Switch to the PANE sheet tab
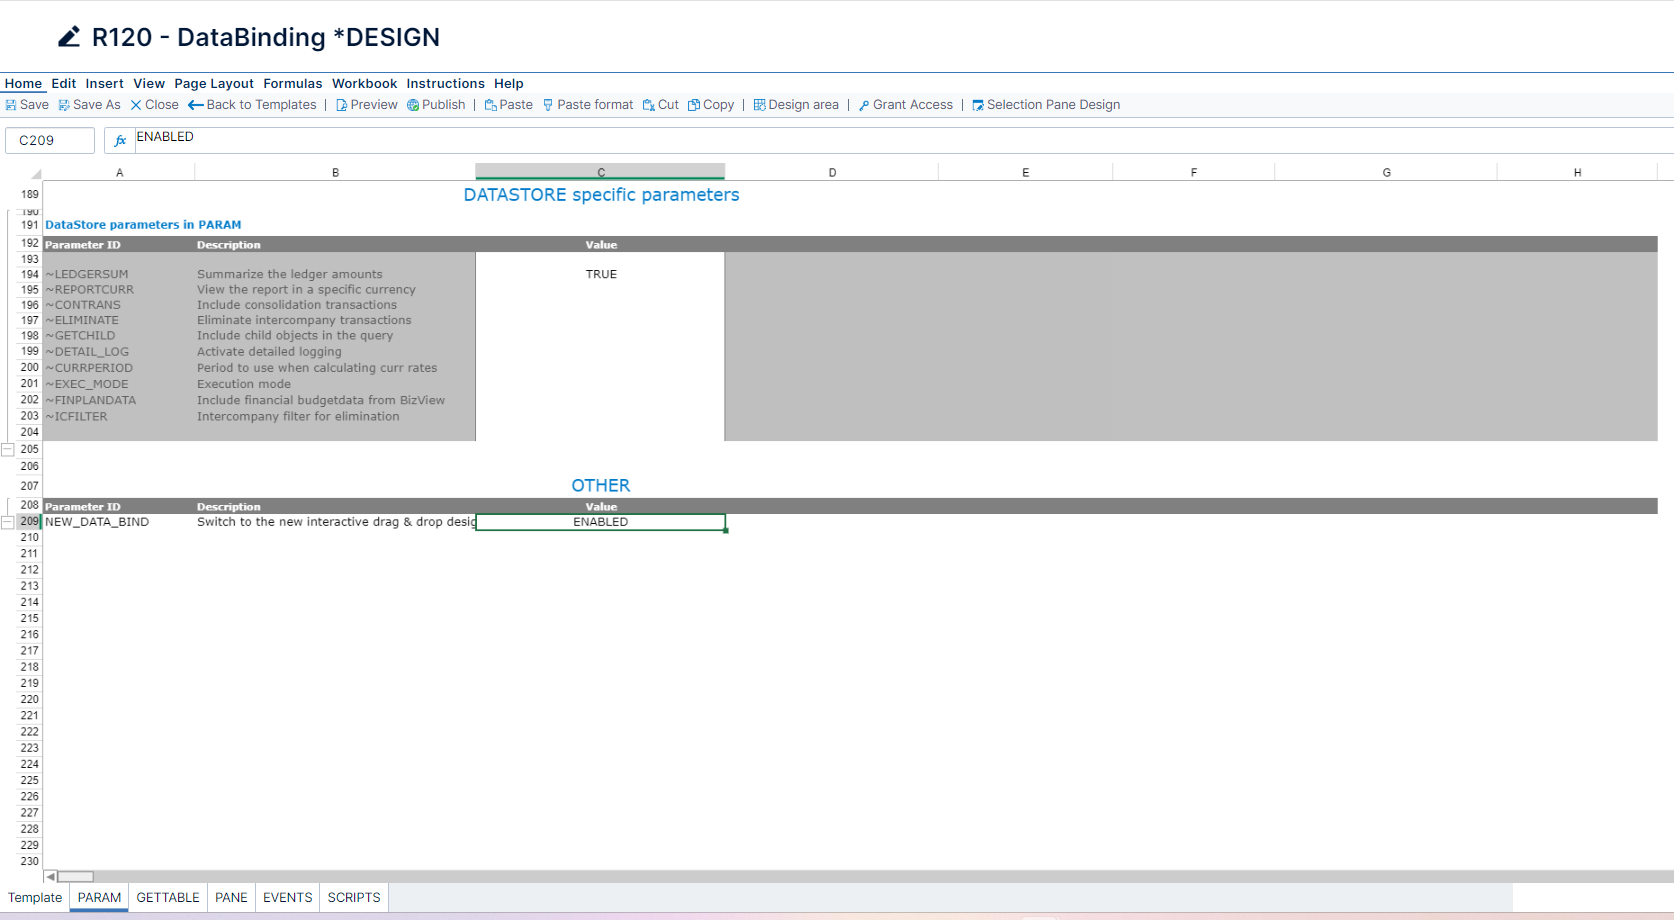The image size is (1674, 920). tap(231, 898)
